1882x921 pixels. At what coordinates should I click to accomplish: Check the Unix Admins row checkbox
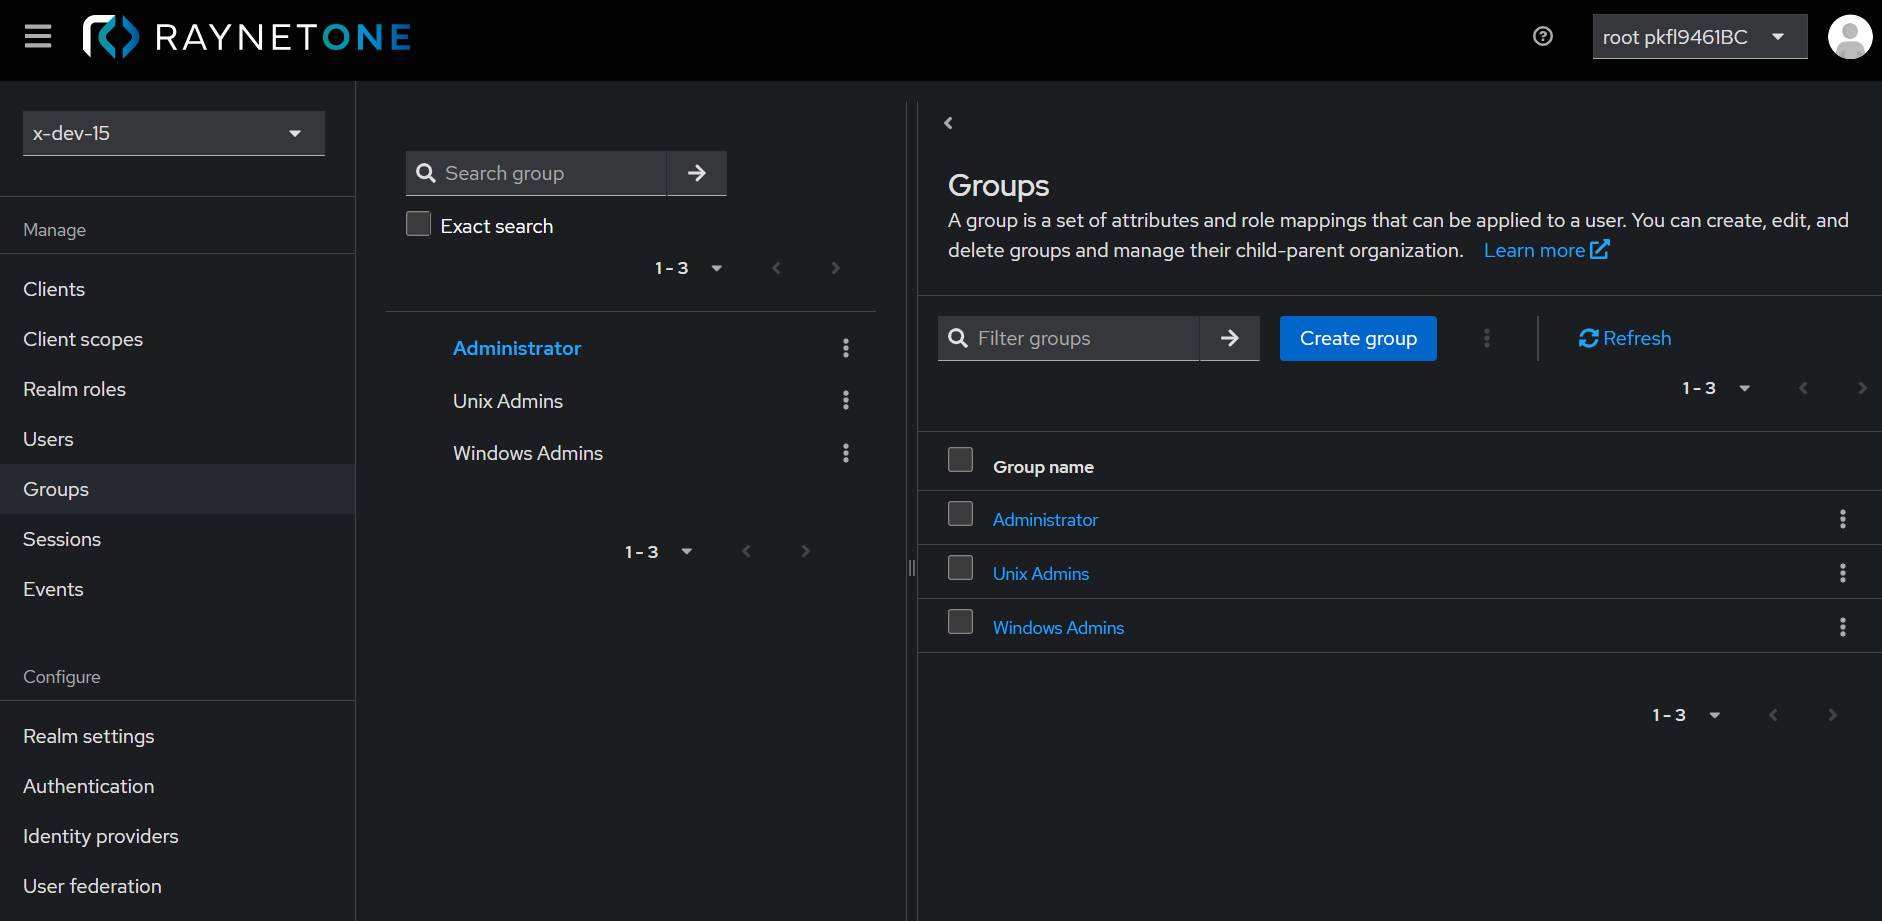pos(960,567)
